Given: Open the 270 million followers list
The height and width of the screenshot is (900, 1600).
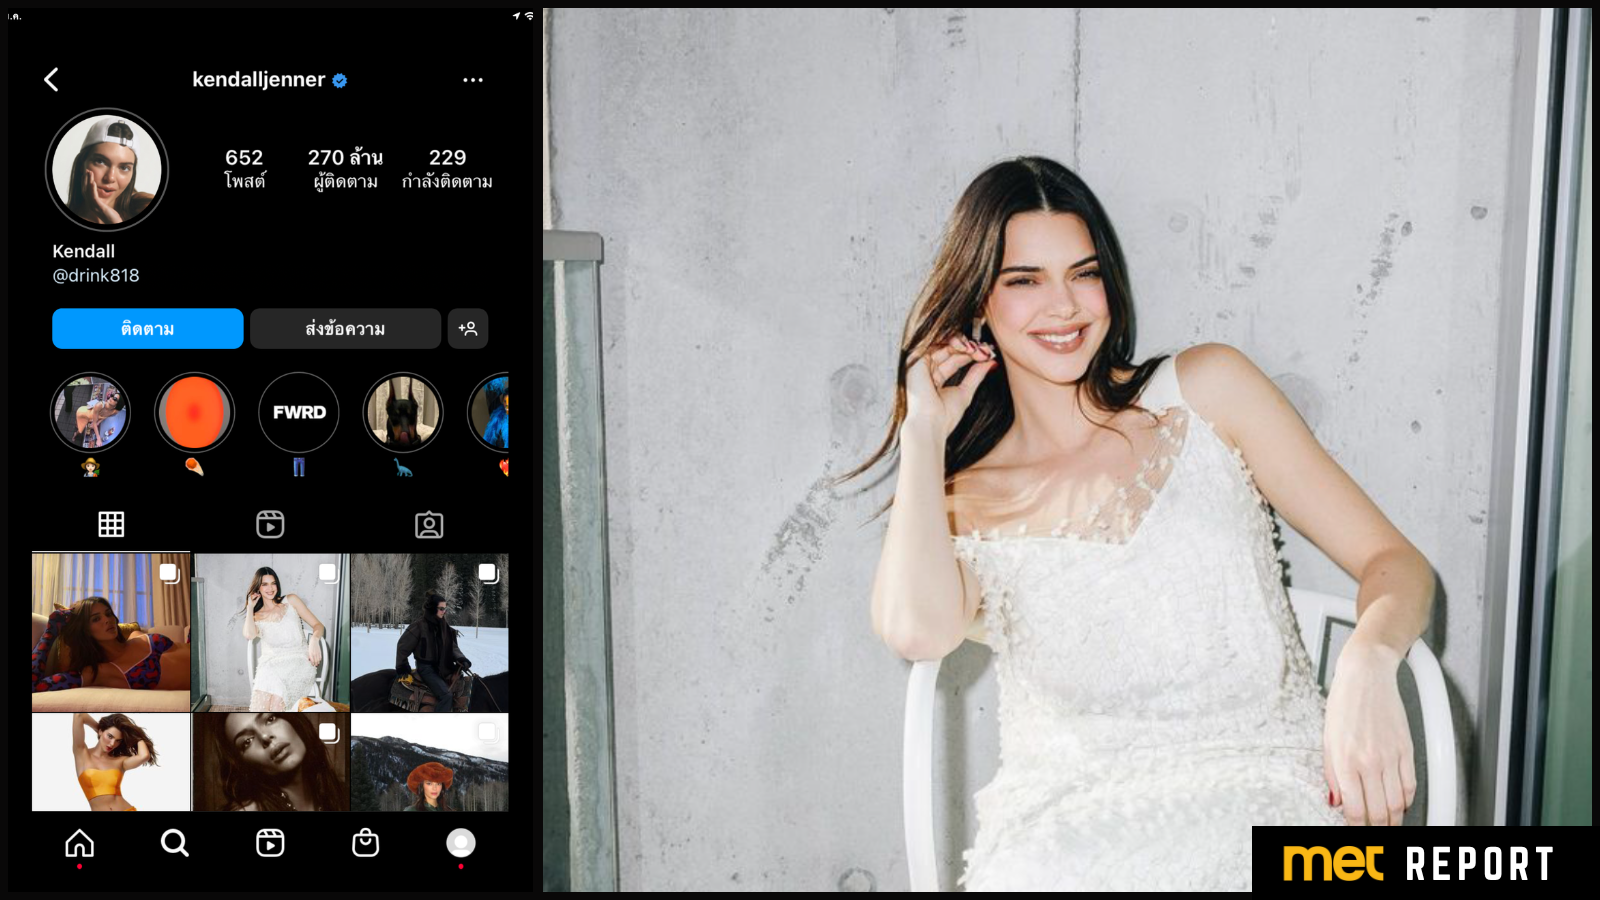Looking at the screenshot, I should 345,168.
